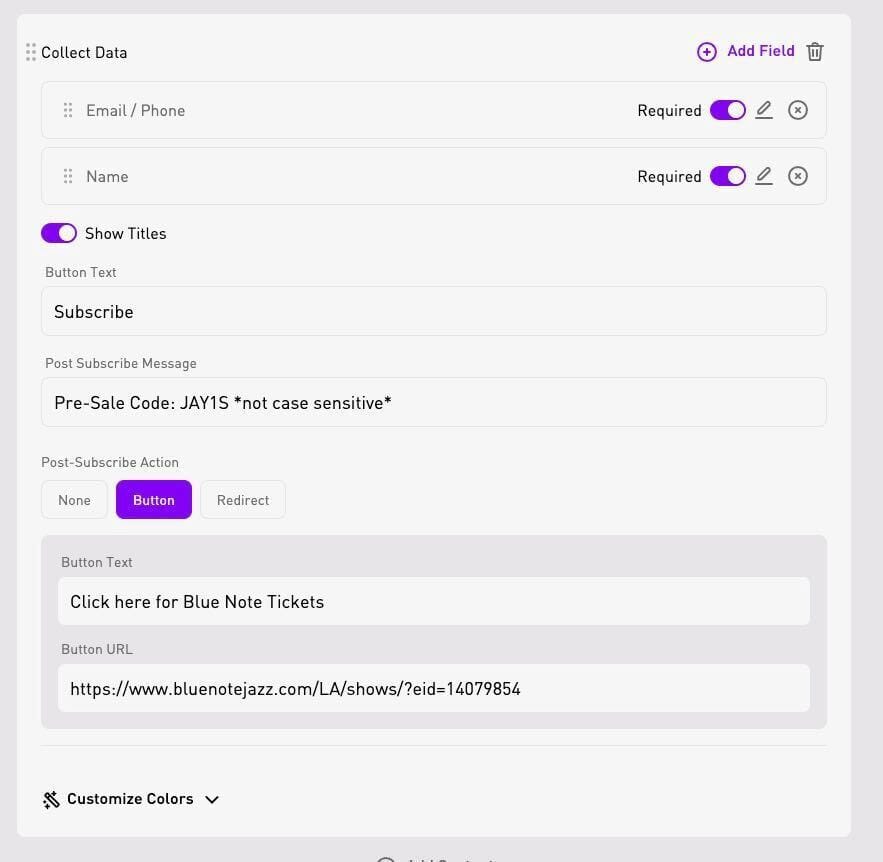This screenshot has height=862, width=883.
Task: Click the Button URL input field
Action: [x=434, y=688]
